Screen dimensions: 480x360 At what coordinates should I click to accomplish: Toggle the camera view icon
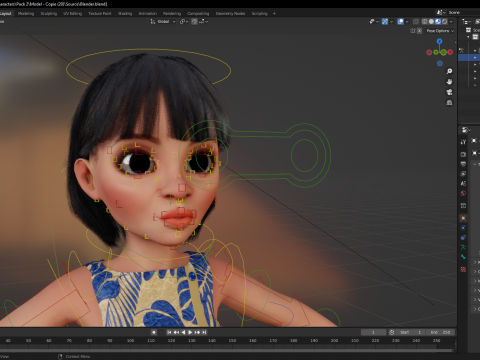449,92
